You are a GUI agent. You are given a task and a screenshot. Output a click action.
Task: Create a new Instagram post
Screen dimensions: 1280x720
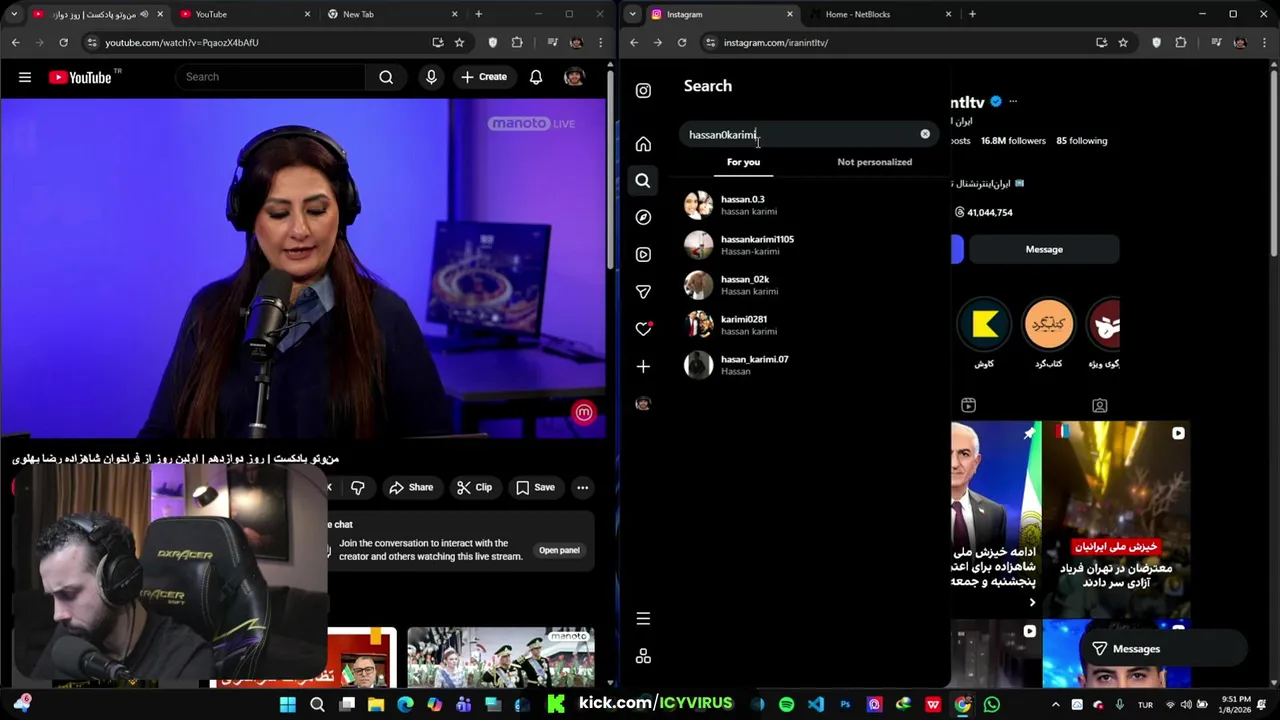(x=643, y=367)
